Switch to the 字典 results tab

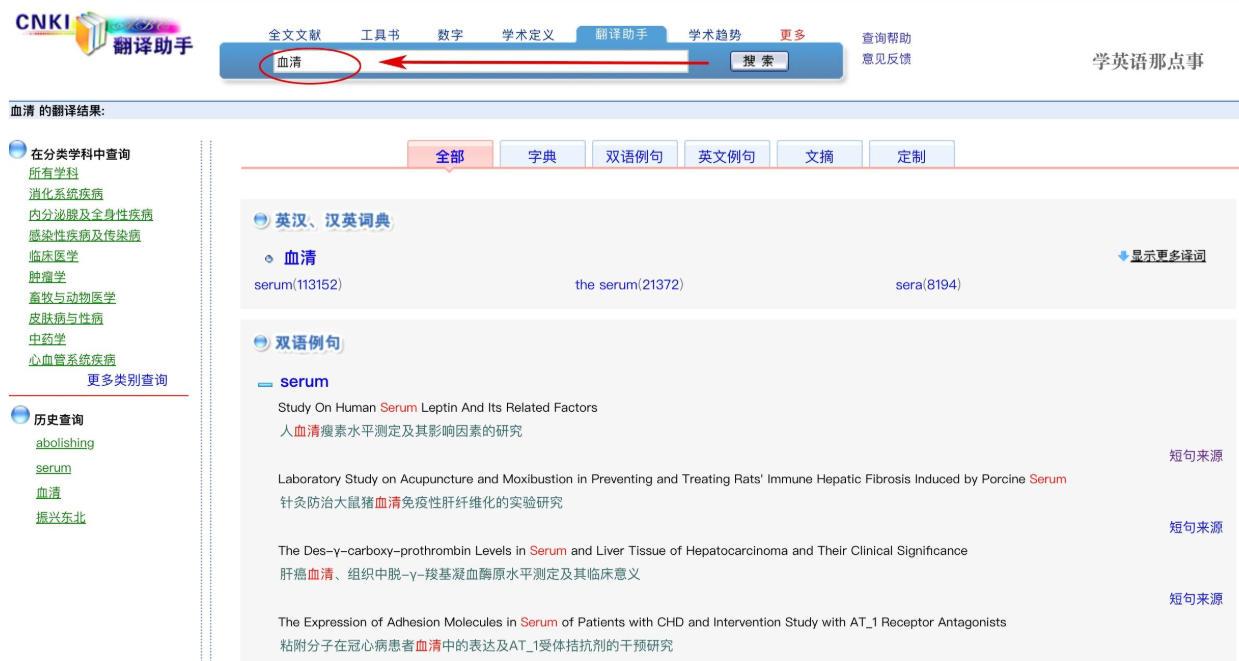click(542, 156)
